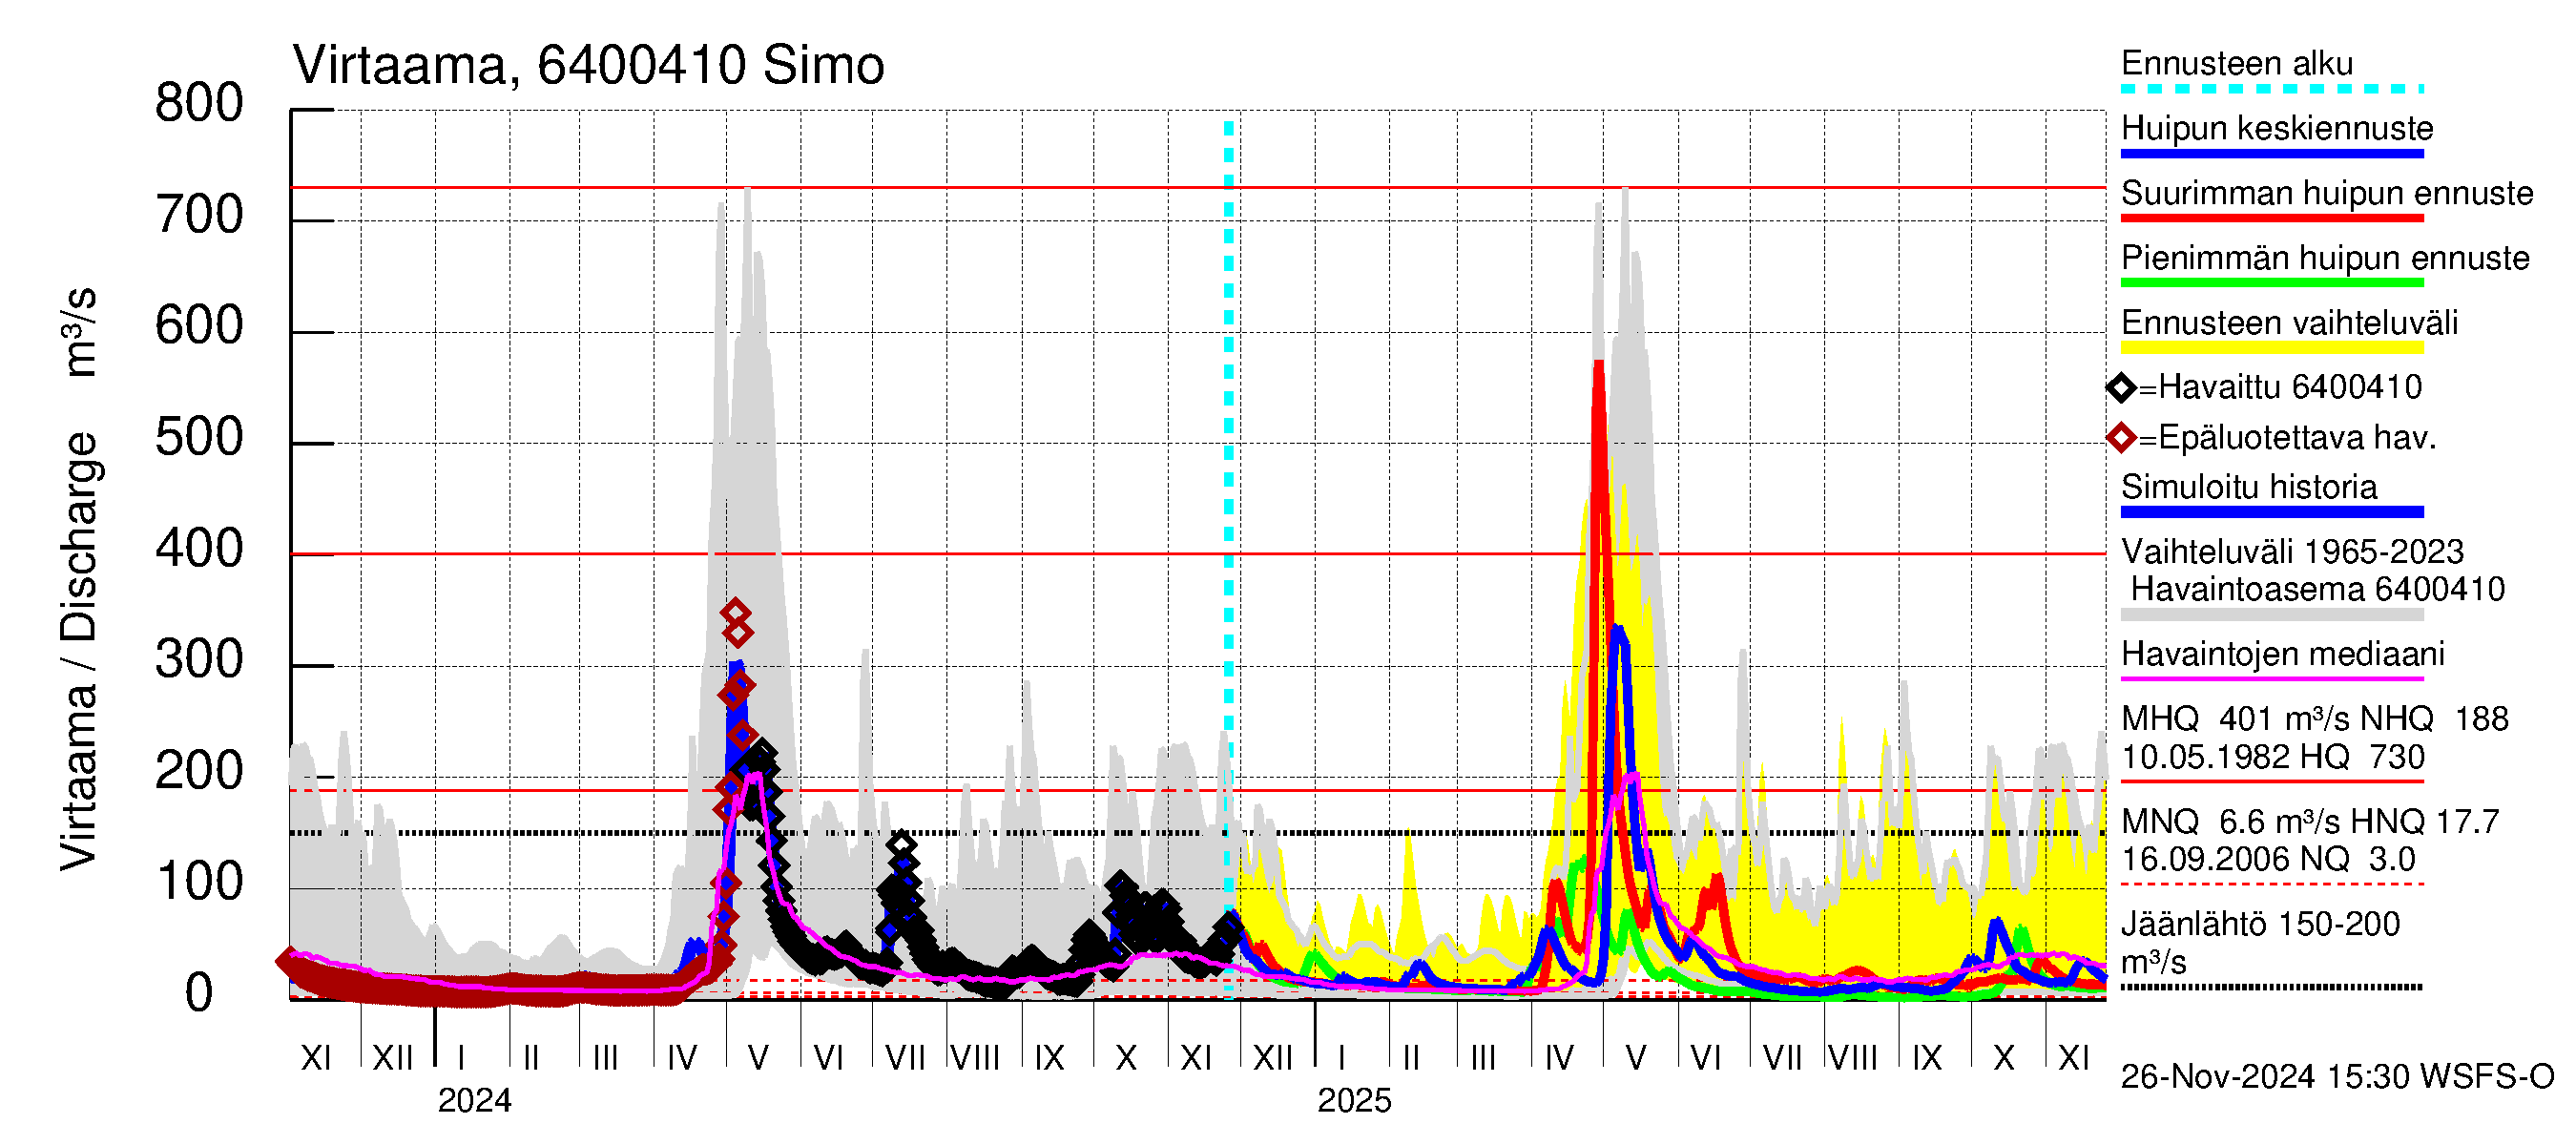Click the y-axis value 400
2576x1145 pixels.
pyautogui.click(x=199, y=549)
